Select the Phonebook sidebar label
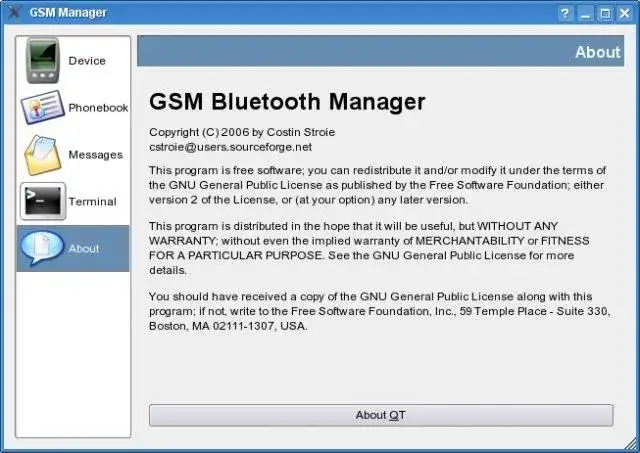The image size is (640, 453). point(98,108)
